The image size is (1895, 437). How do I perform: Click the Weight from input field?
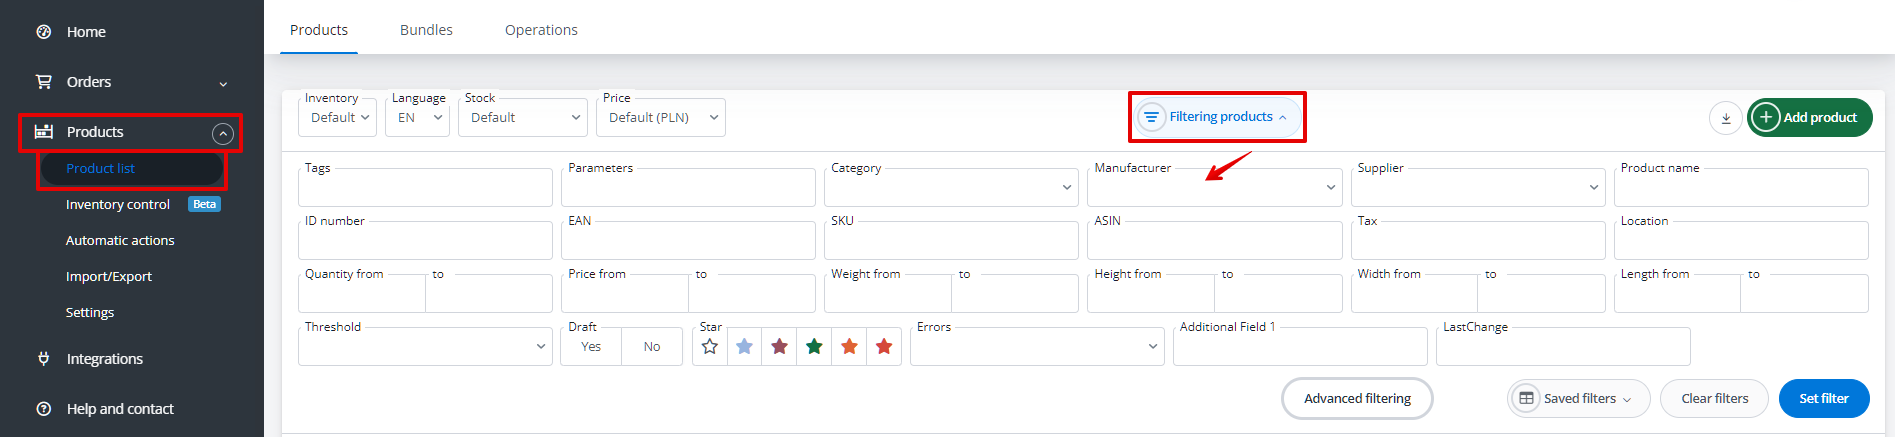pos(888,293)
